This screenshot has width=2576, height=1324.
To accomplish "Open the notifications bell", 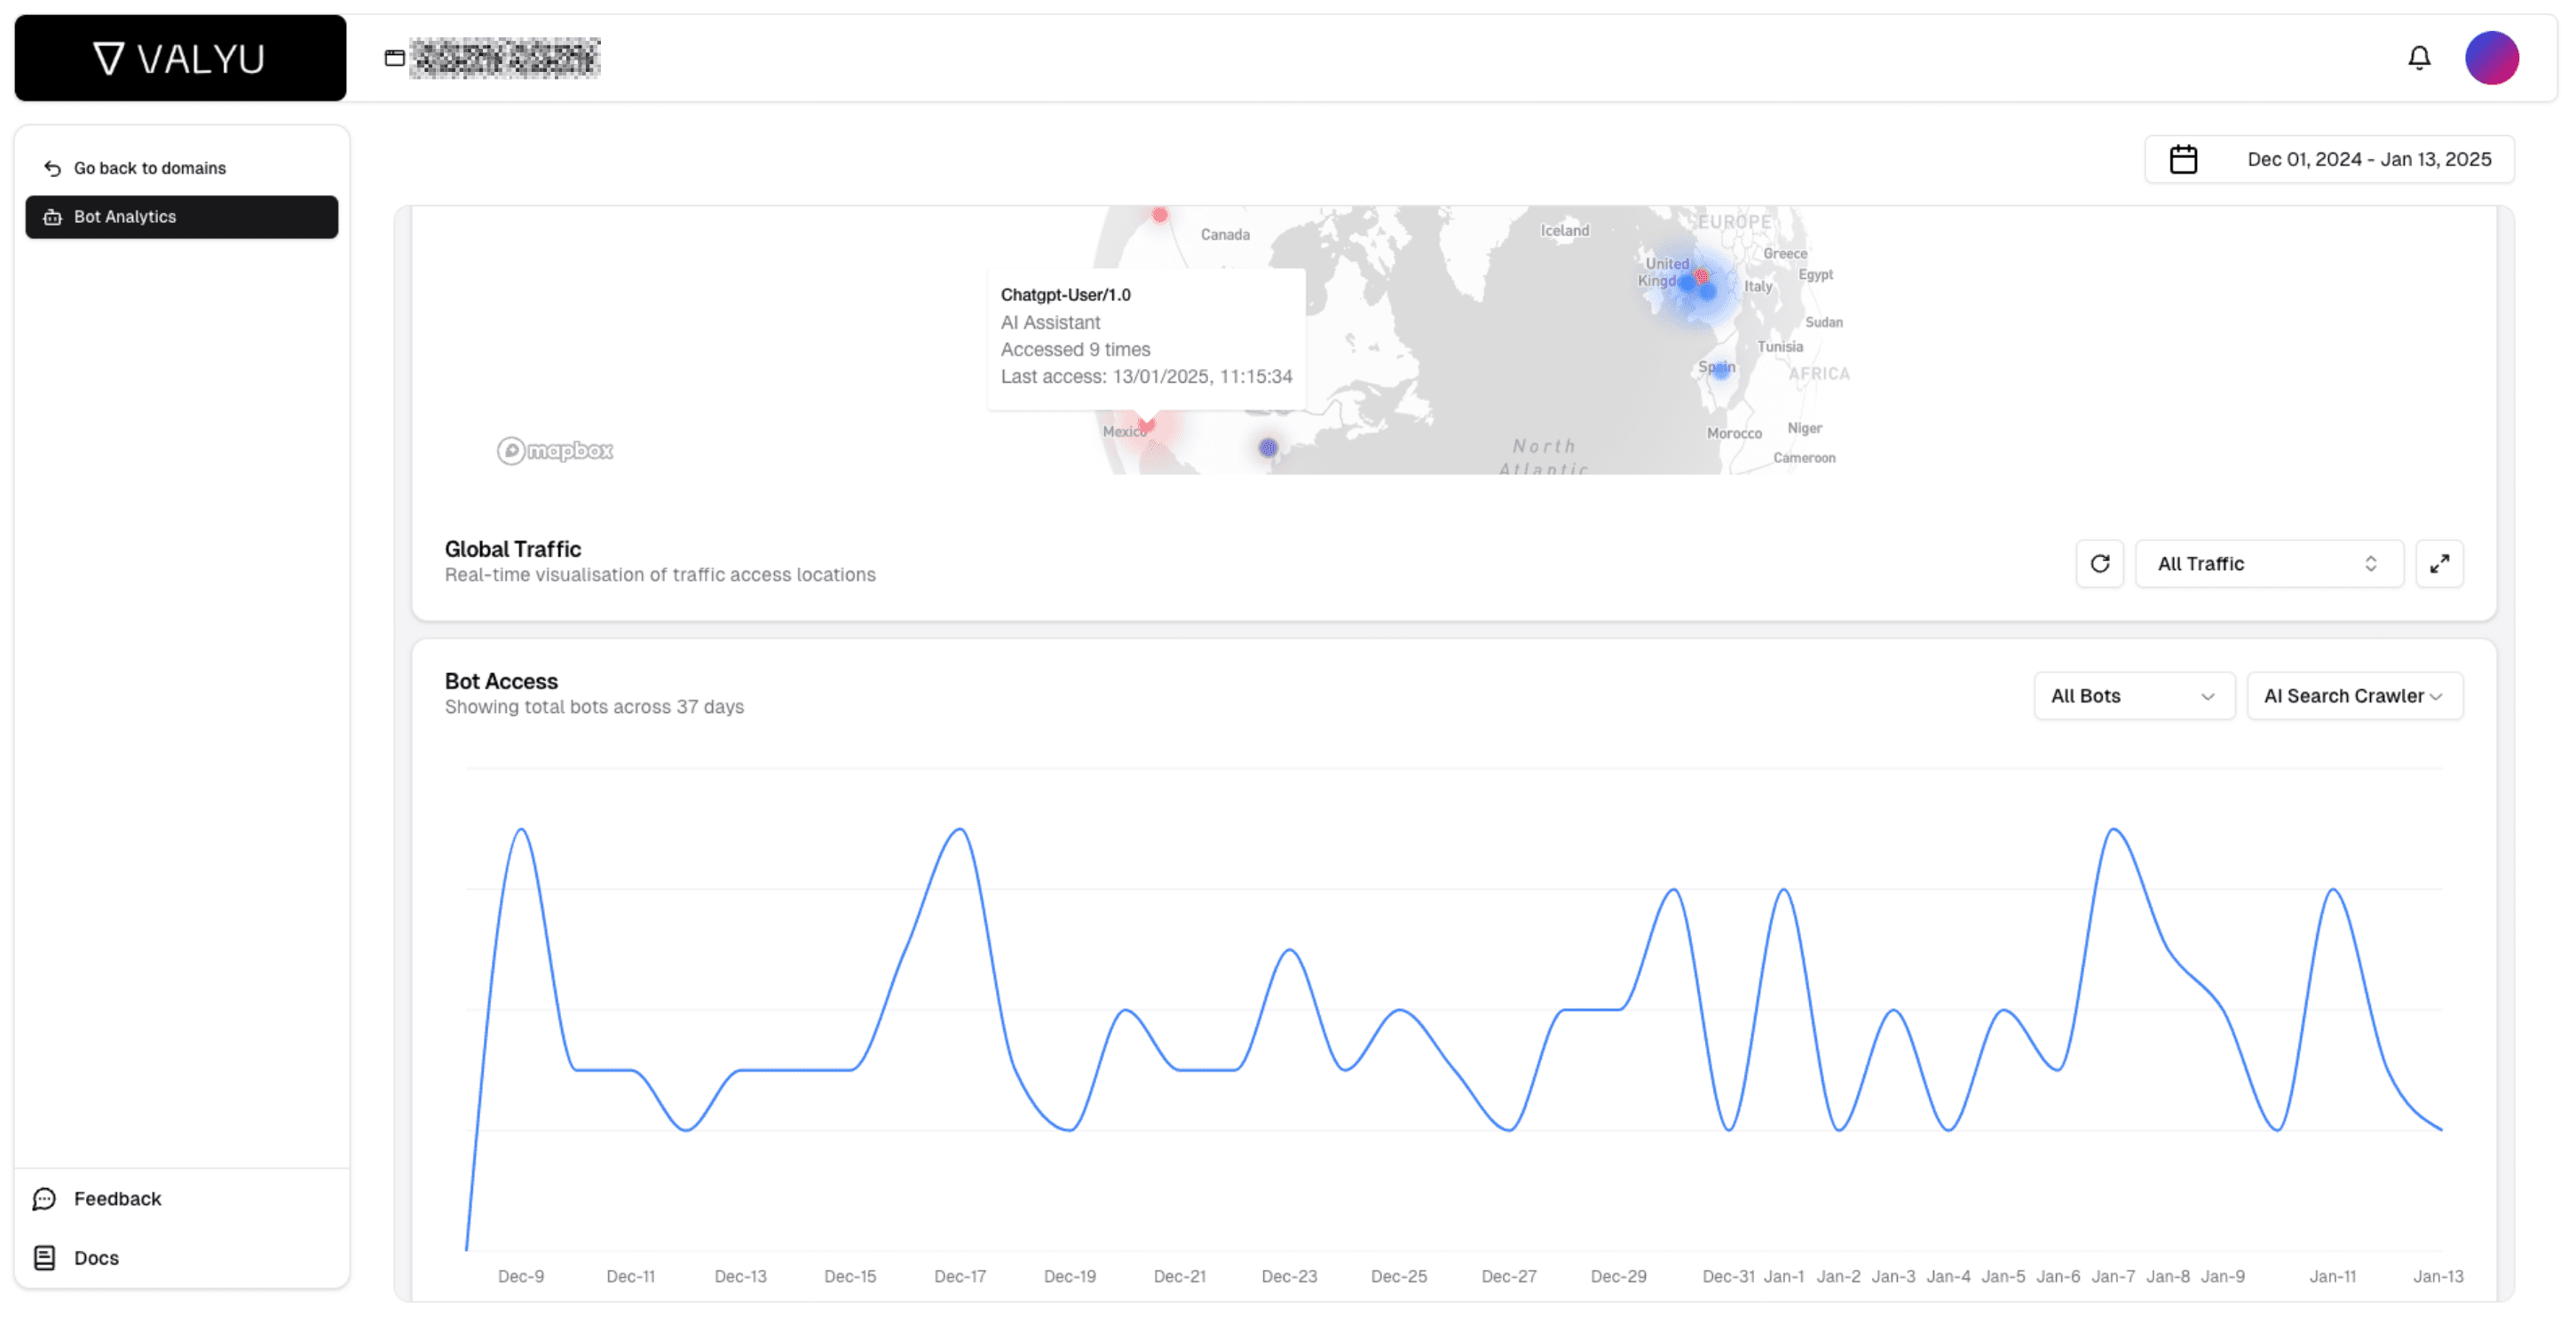I will pyautogui.click(x=2418, y=58).
